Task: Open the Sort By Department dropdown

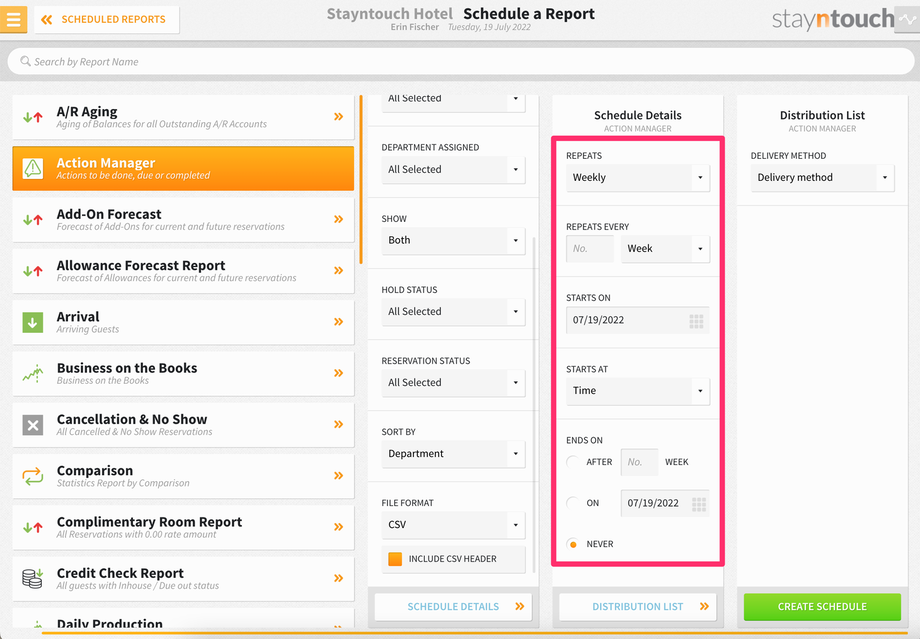Action: tap(453, 454)
